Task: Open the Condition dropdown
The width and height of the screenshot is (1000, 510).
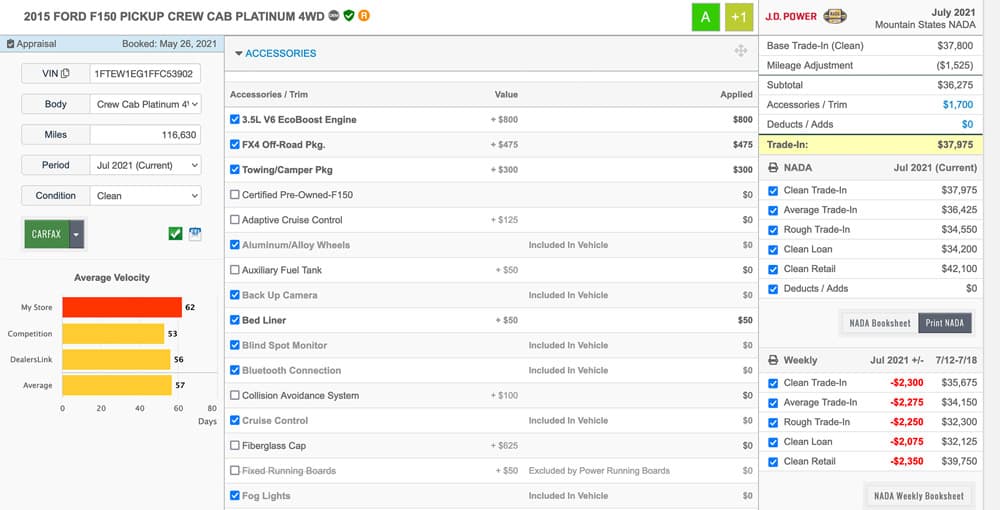Action: click(145, 196)
